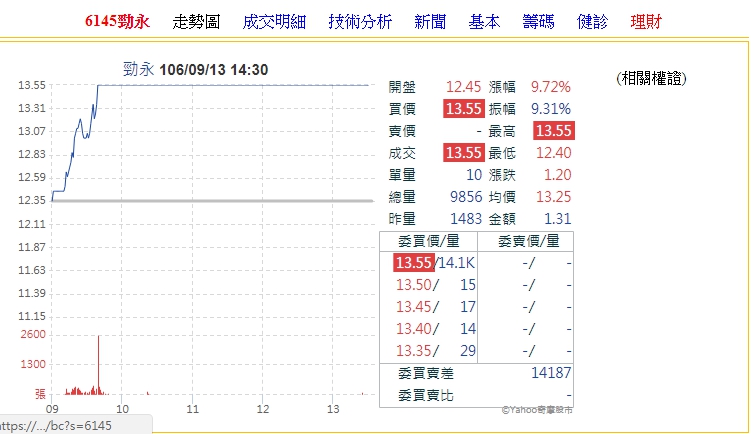
Task: Click the bid row 13.55/14.1K
Action: [434, 263]
